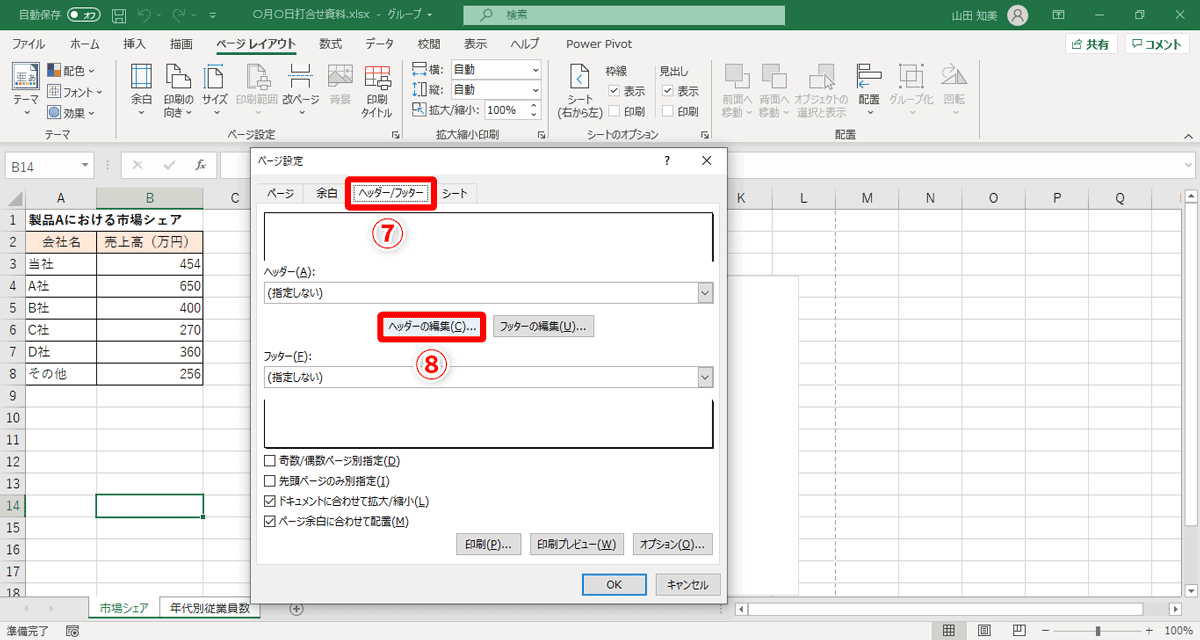
Task: Click the zoom slider in status bar
Action: pos(1098,631)
